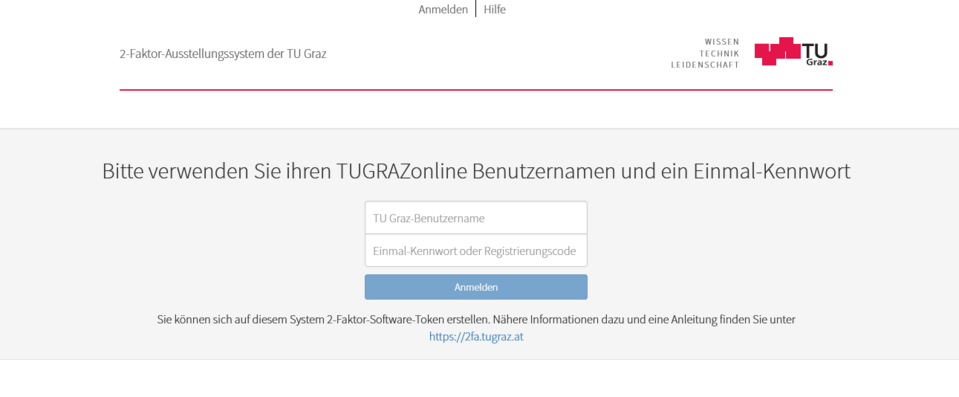Focus the Einmal-Kennwort oder Registrierungscode field

476,251
